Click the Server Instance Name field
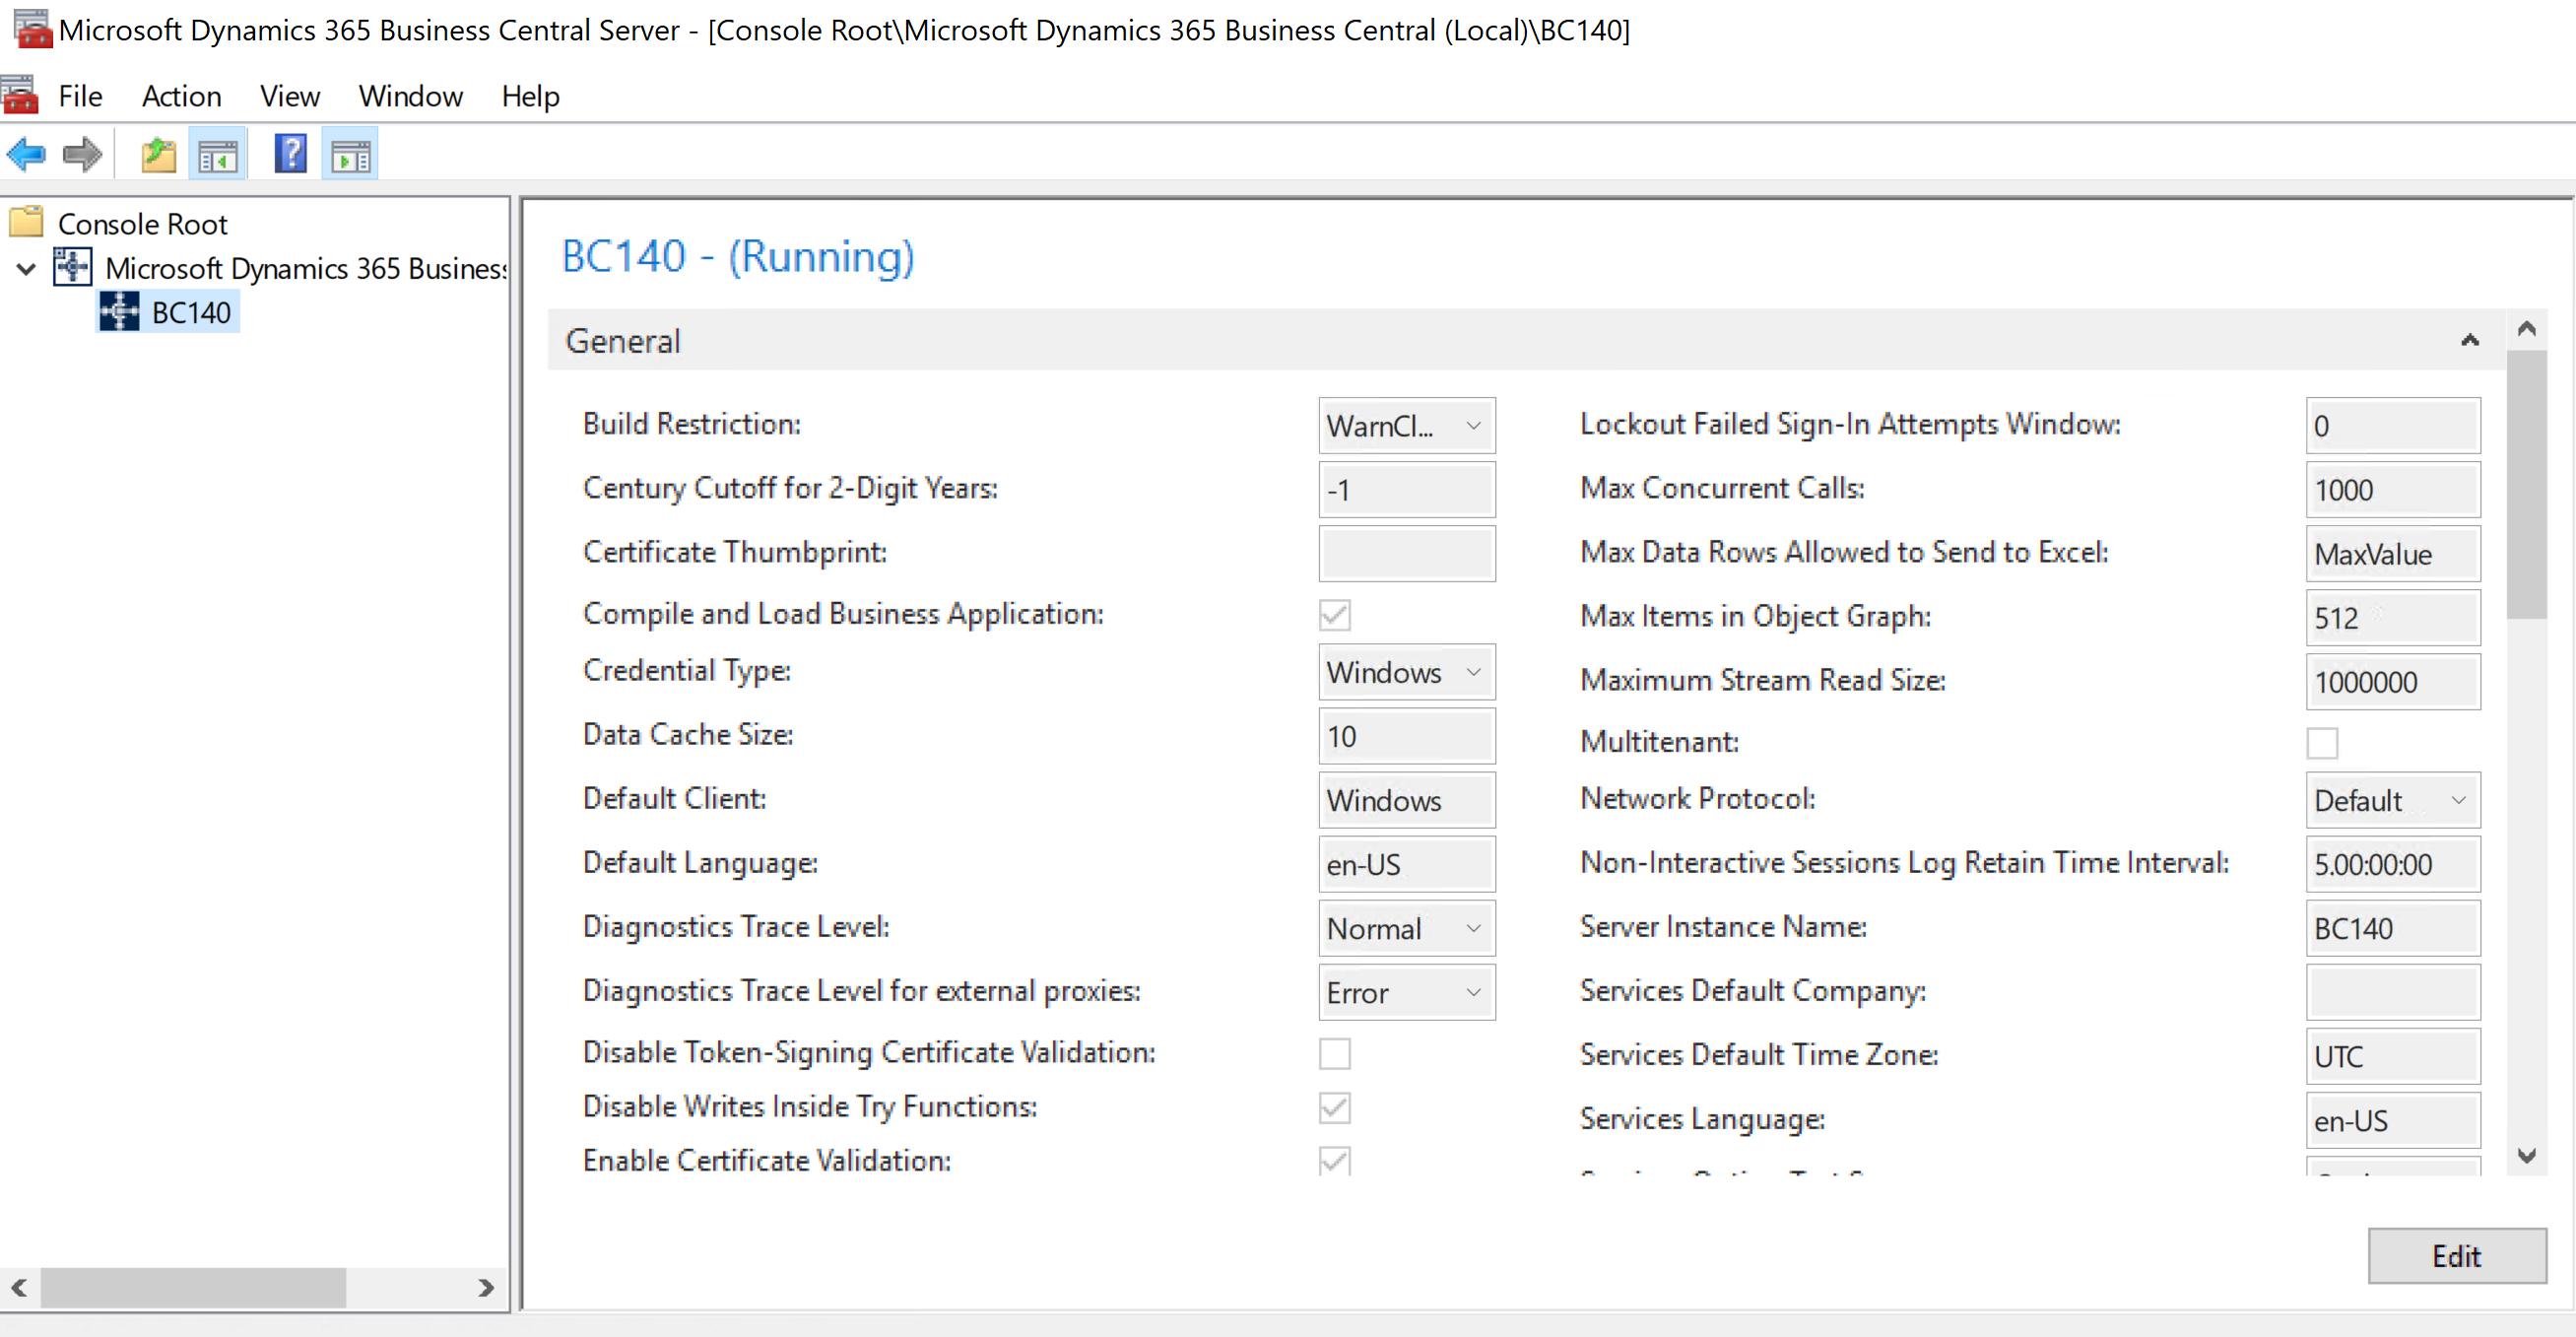This screenshot has width=2576, height=1337. (x=2393, y=928)
